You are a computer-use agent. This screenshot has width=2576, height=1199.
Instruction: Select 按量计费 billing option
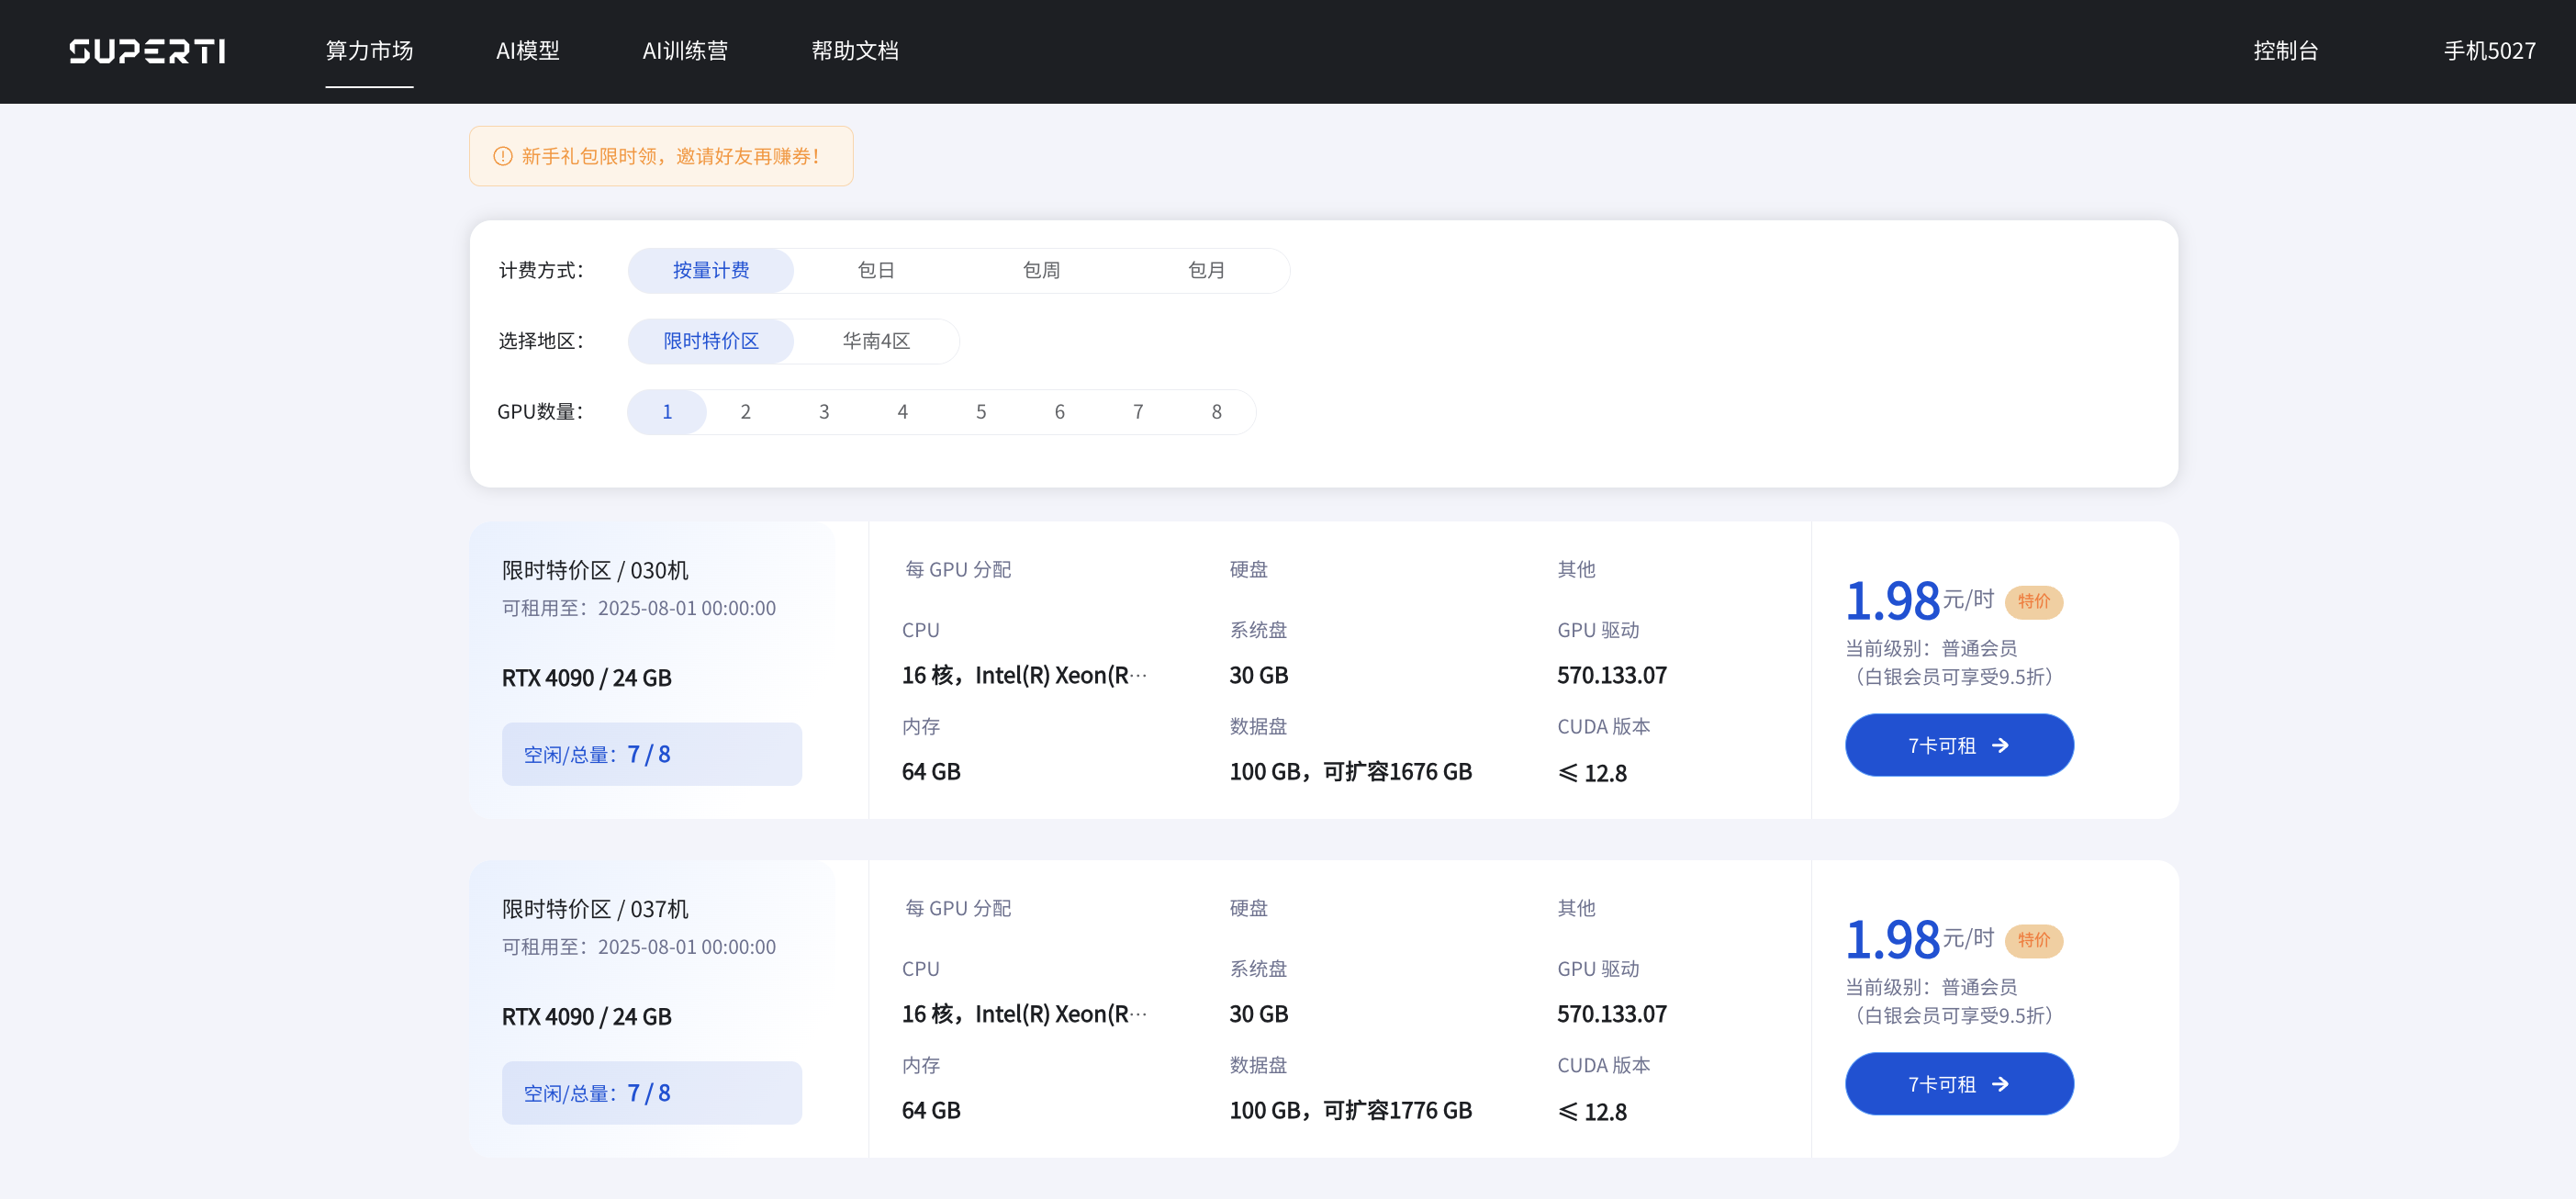710,270
